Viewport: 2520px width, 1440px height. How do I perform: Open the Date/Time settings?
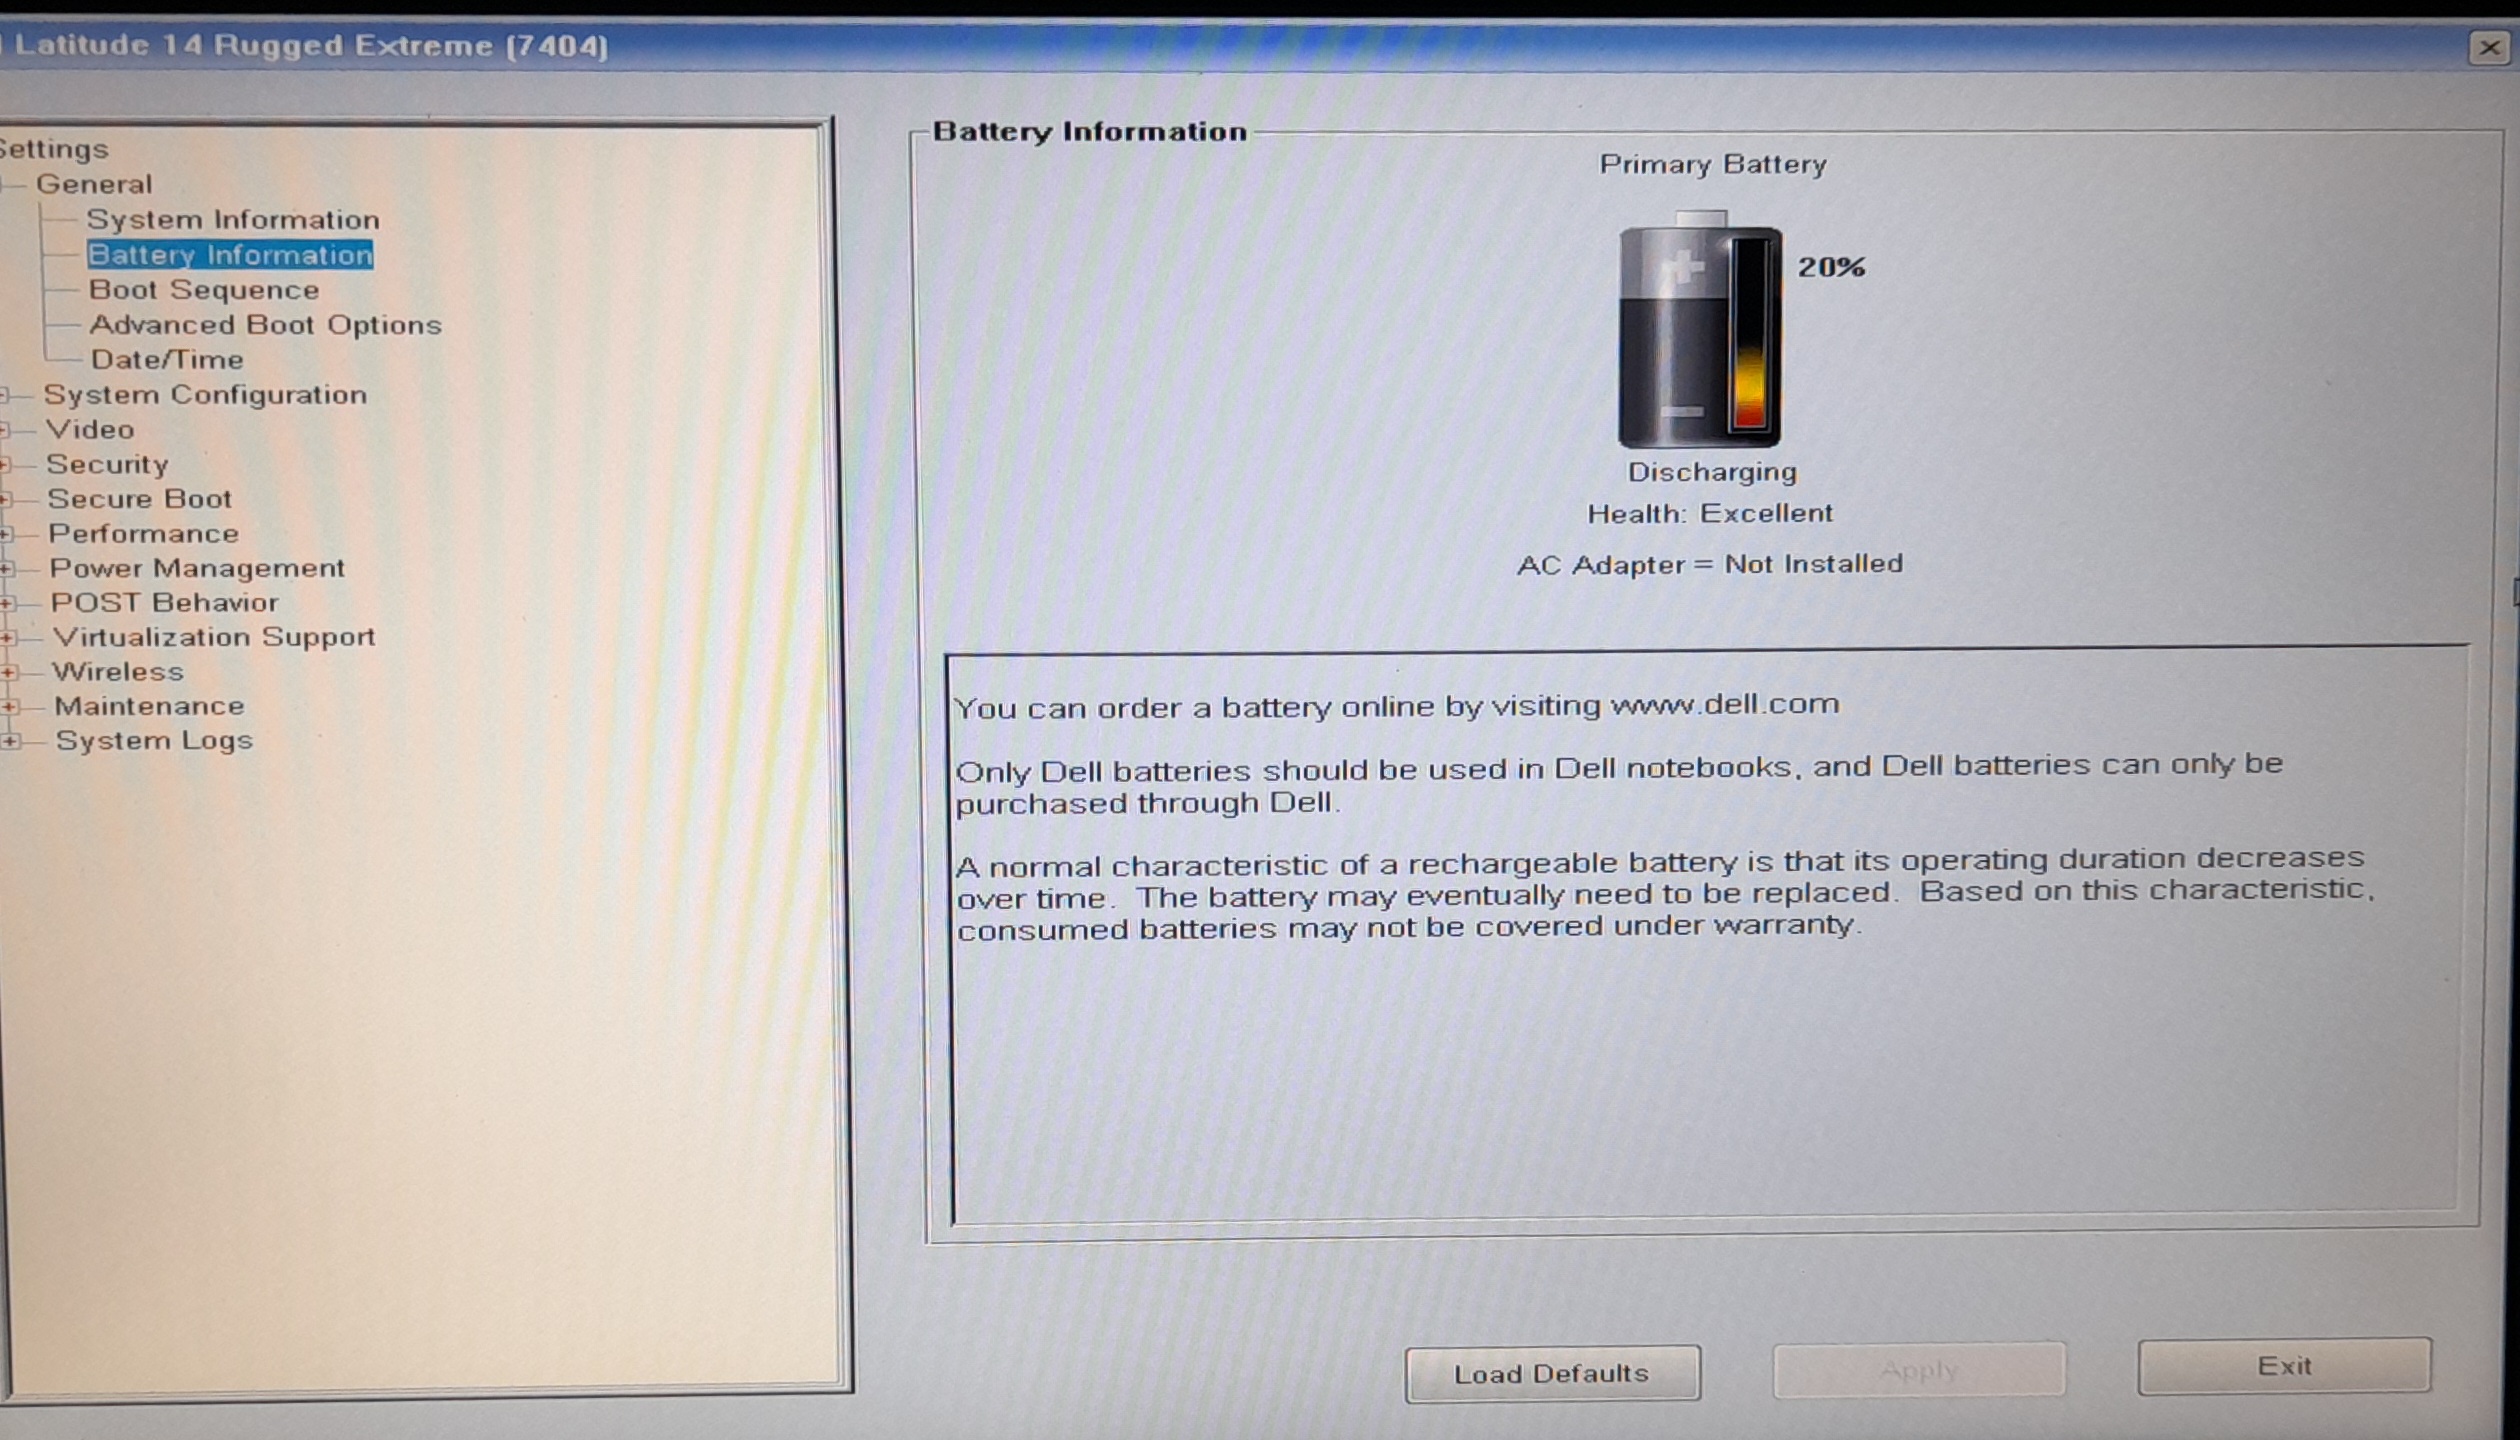[167, 360]
